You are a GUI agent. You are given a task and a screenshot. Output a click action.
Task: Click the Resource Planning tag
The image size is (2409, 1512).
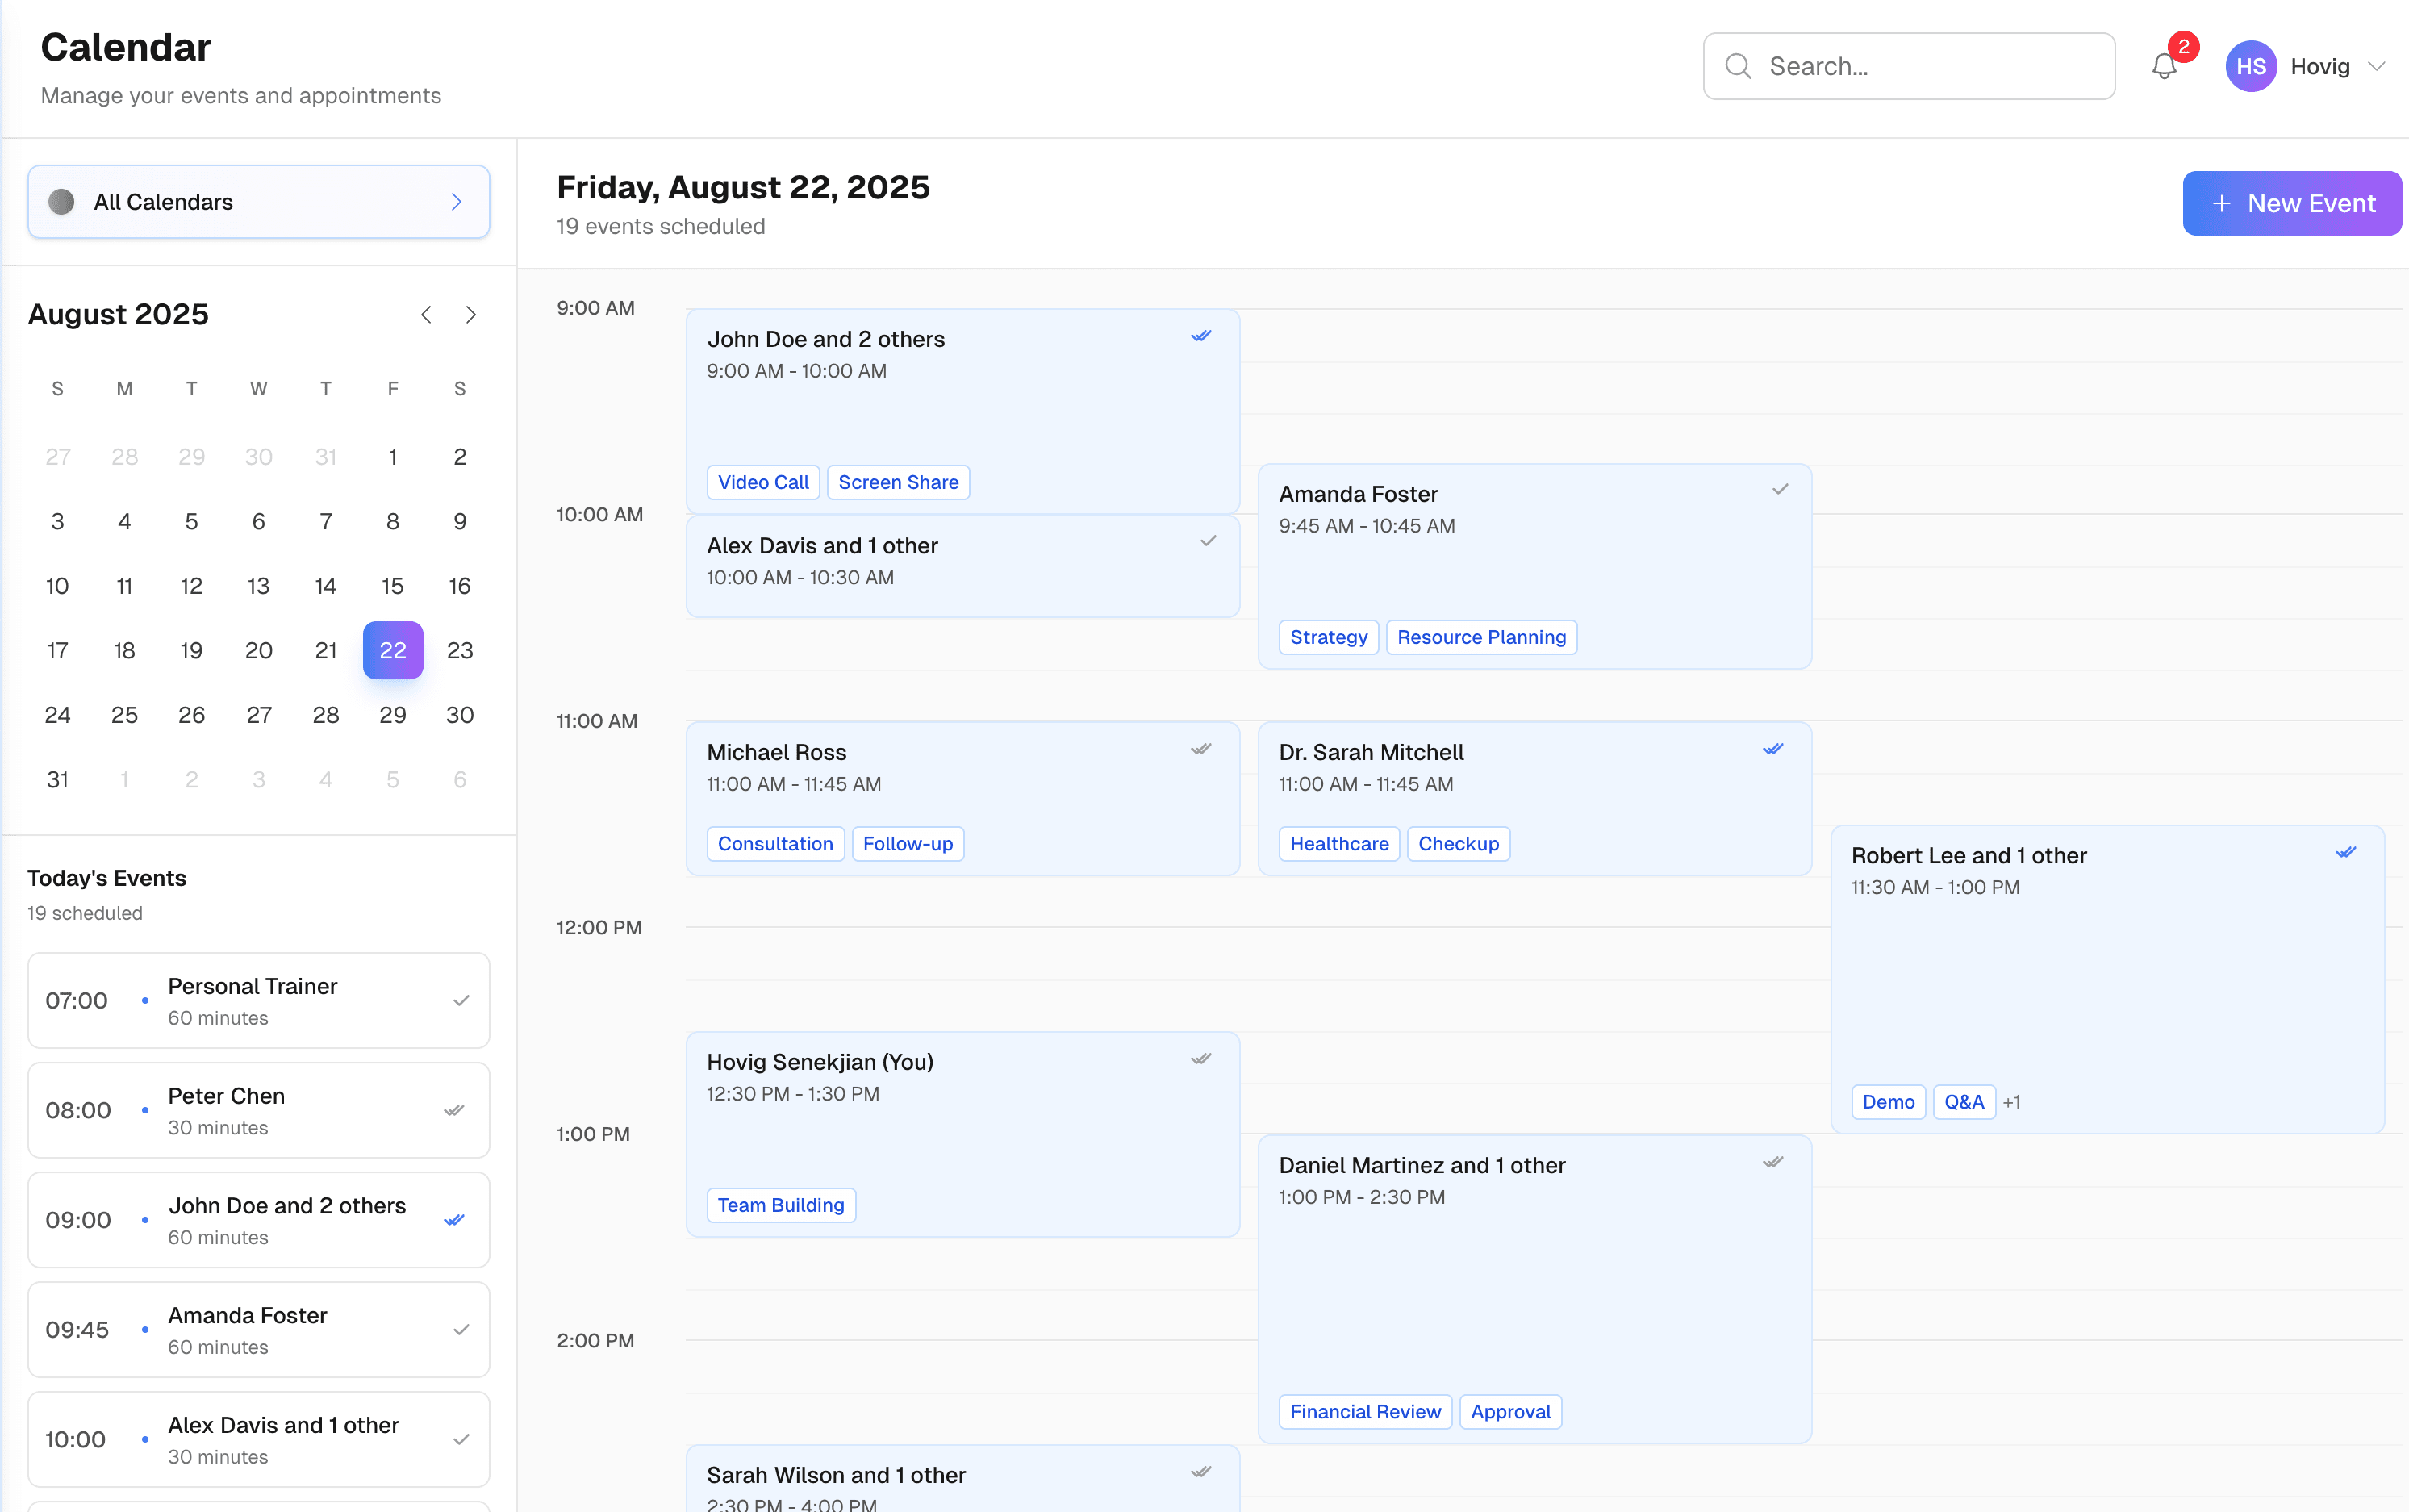pos(1481,637)
